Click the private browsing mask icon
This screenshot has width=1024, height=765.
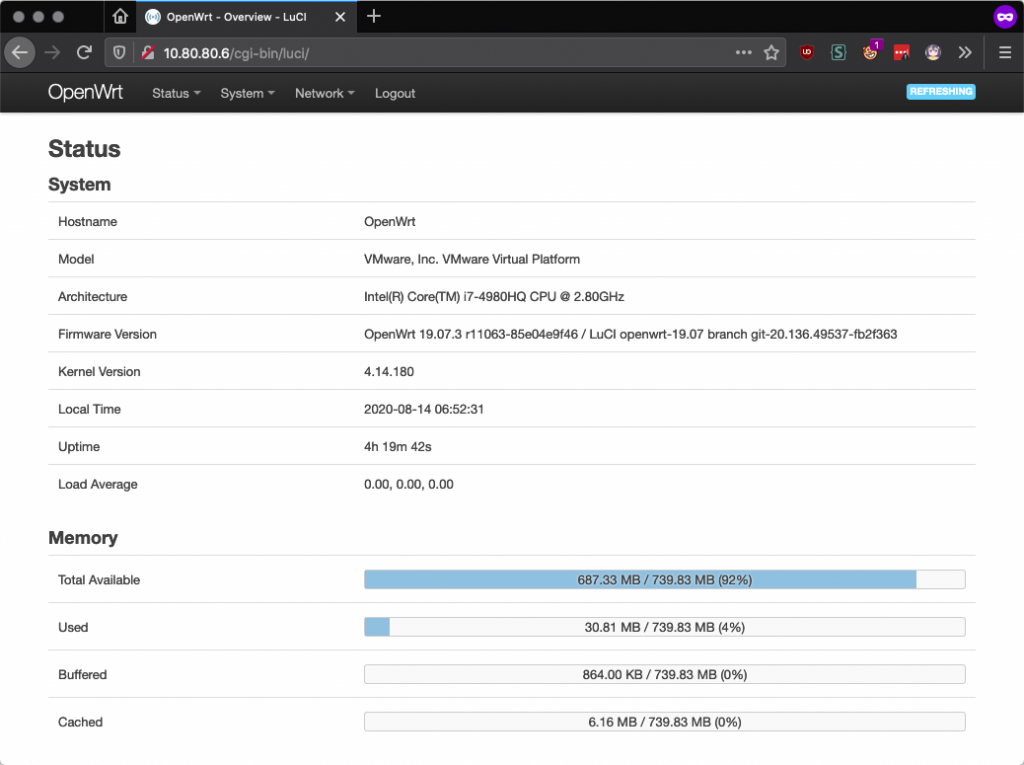[x=1004, y=17]
